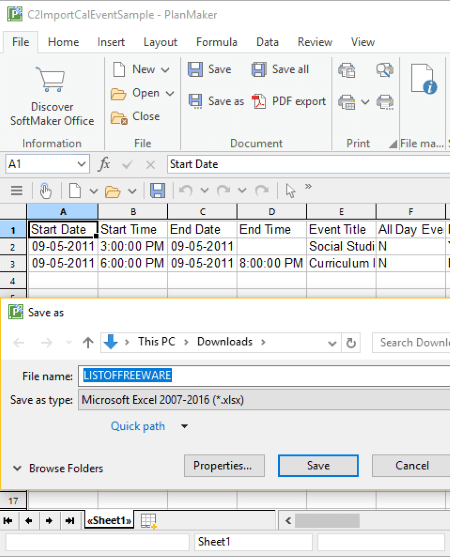Switch to the Layout ribbon tab

coord(160,42)
